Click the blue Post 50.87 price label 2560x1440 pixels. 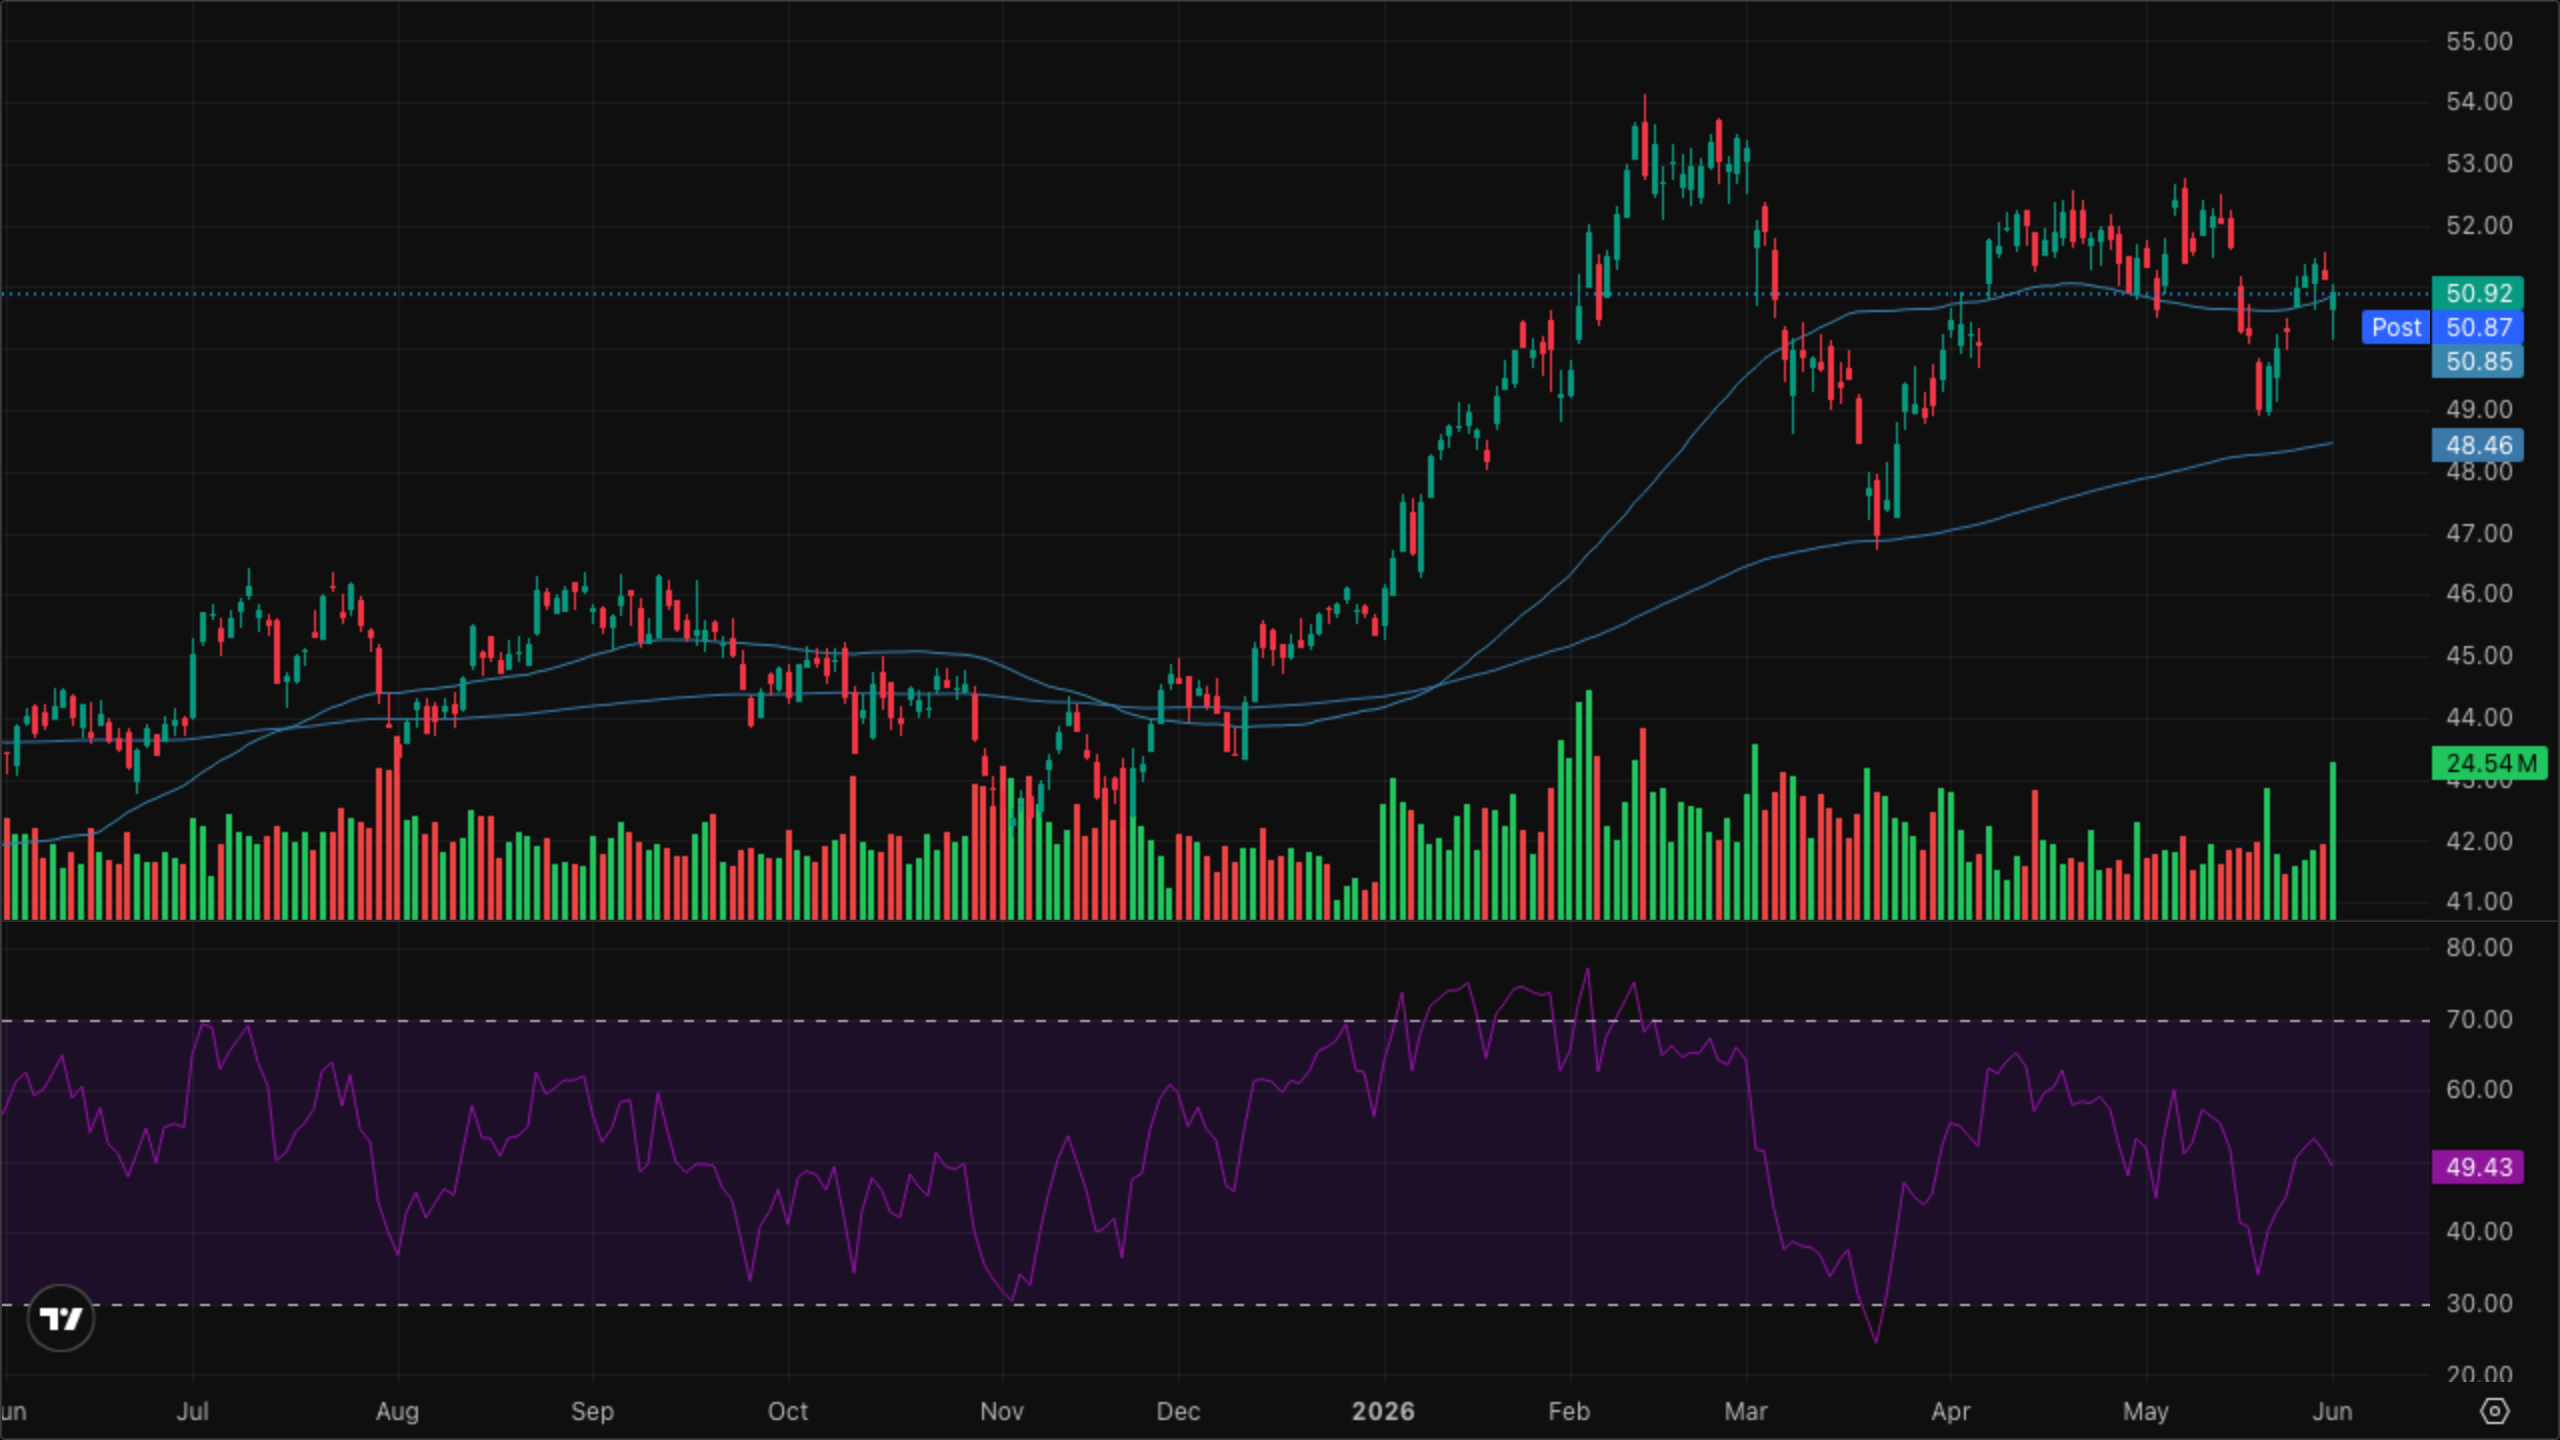click(2442, 327)
